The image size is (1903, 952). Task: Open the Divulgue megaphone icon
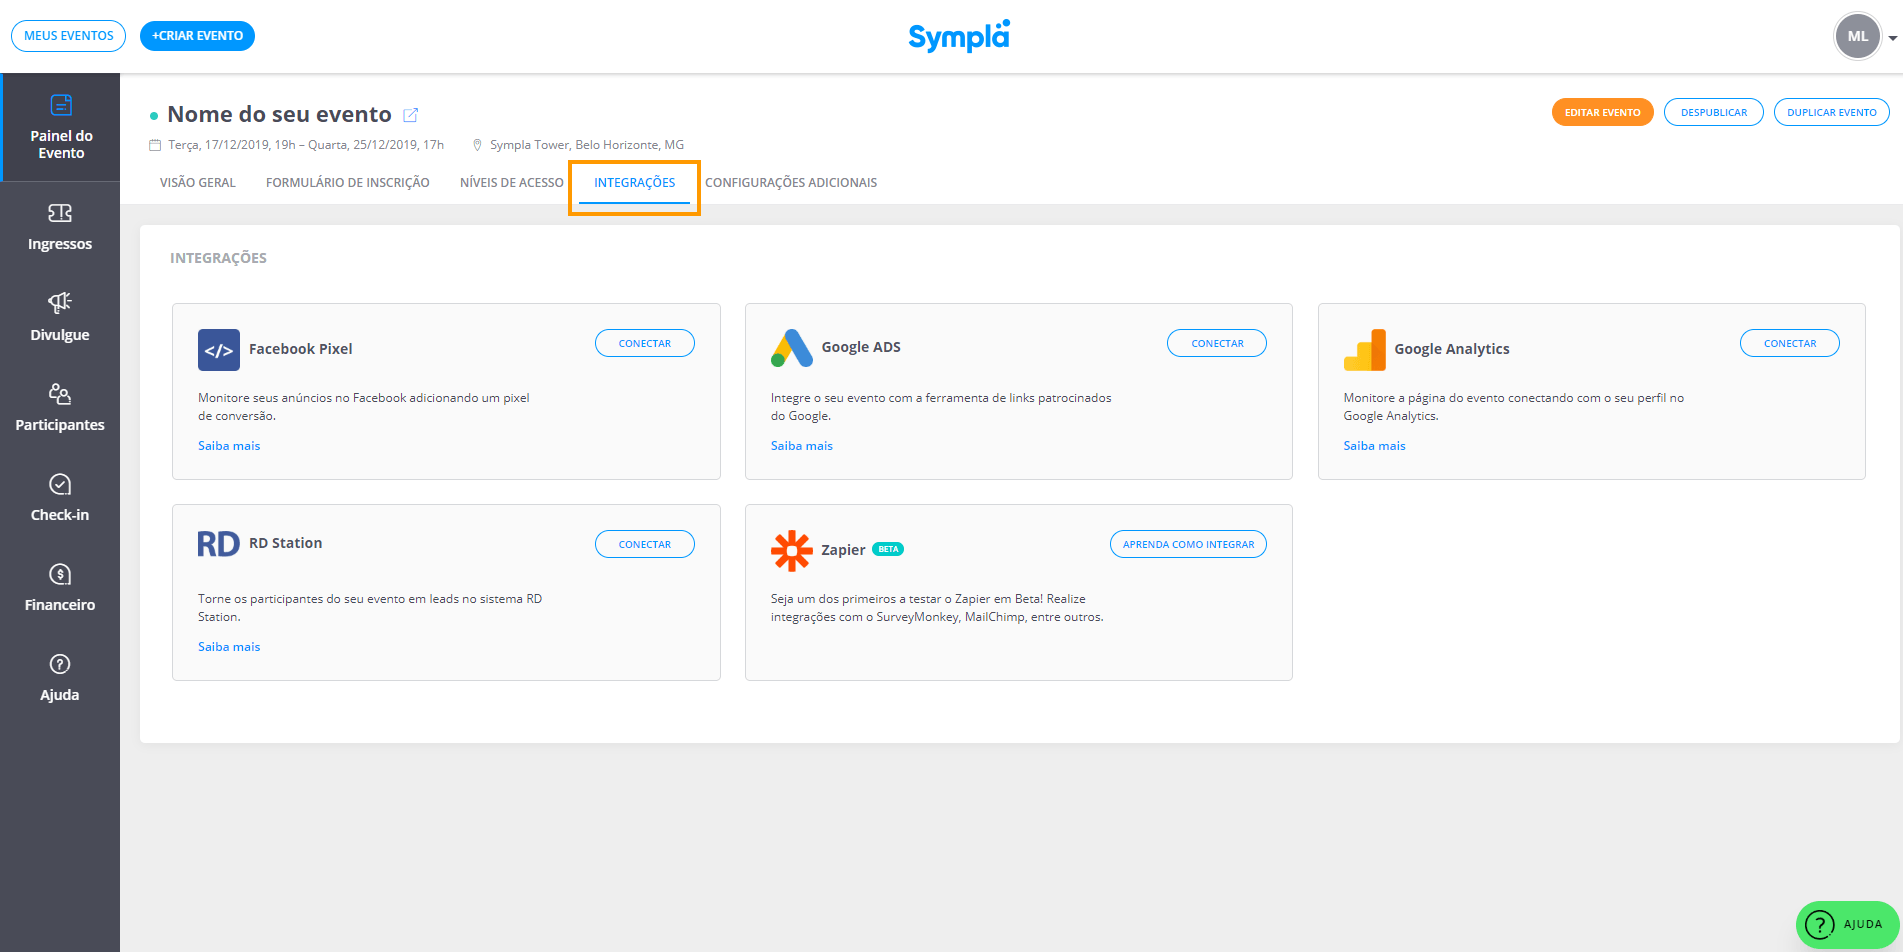pyautogui.click(x=60, y=303)
